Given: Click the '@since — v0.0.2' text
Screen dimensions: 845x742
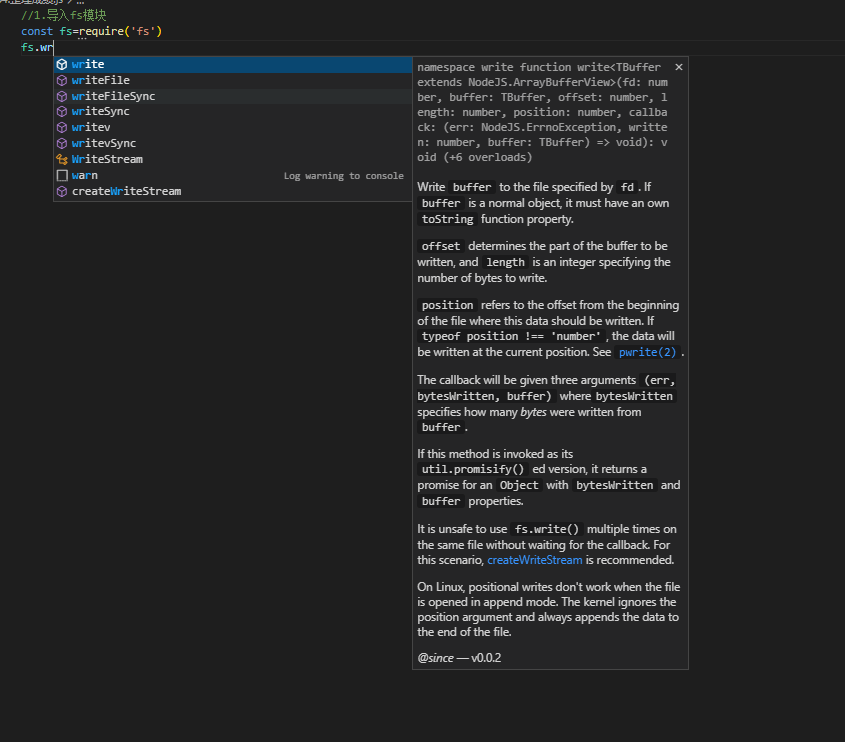Looking at the screenshot, I should [x=459, y=658].
